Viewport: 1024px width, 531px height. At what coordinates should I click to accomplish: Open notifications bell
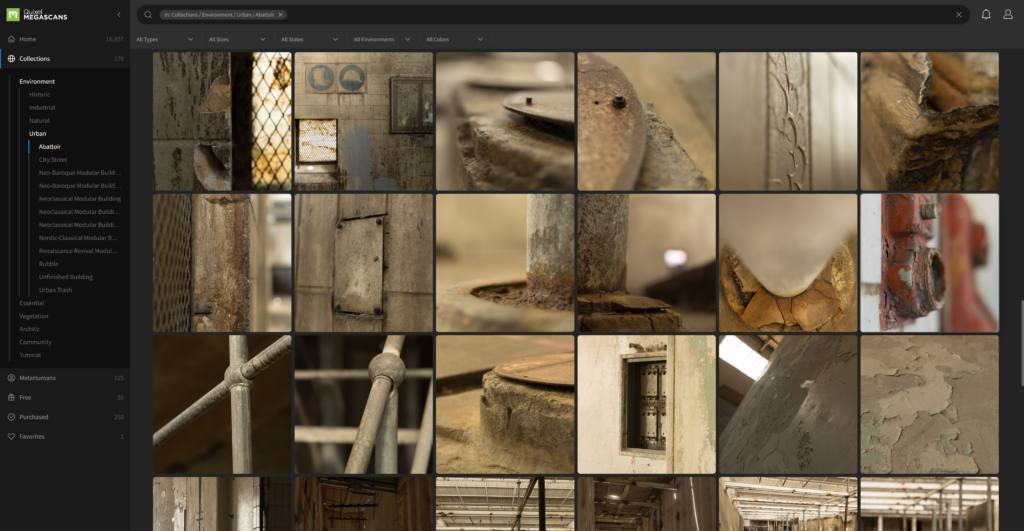[x=986, y=14]
